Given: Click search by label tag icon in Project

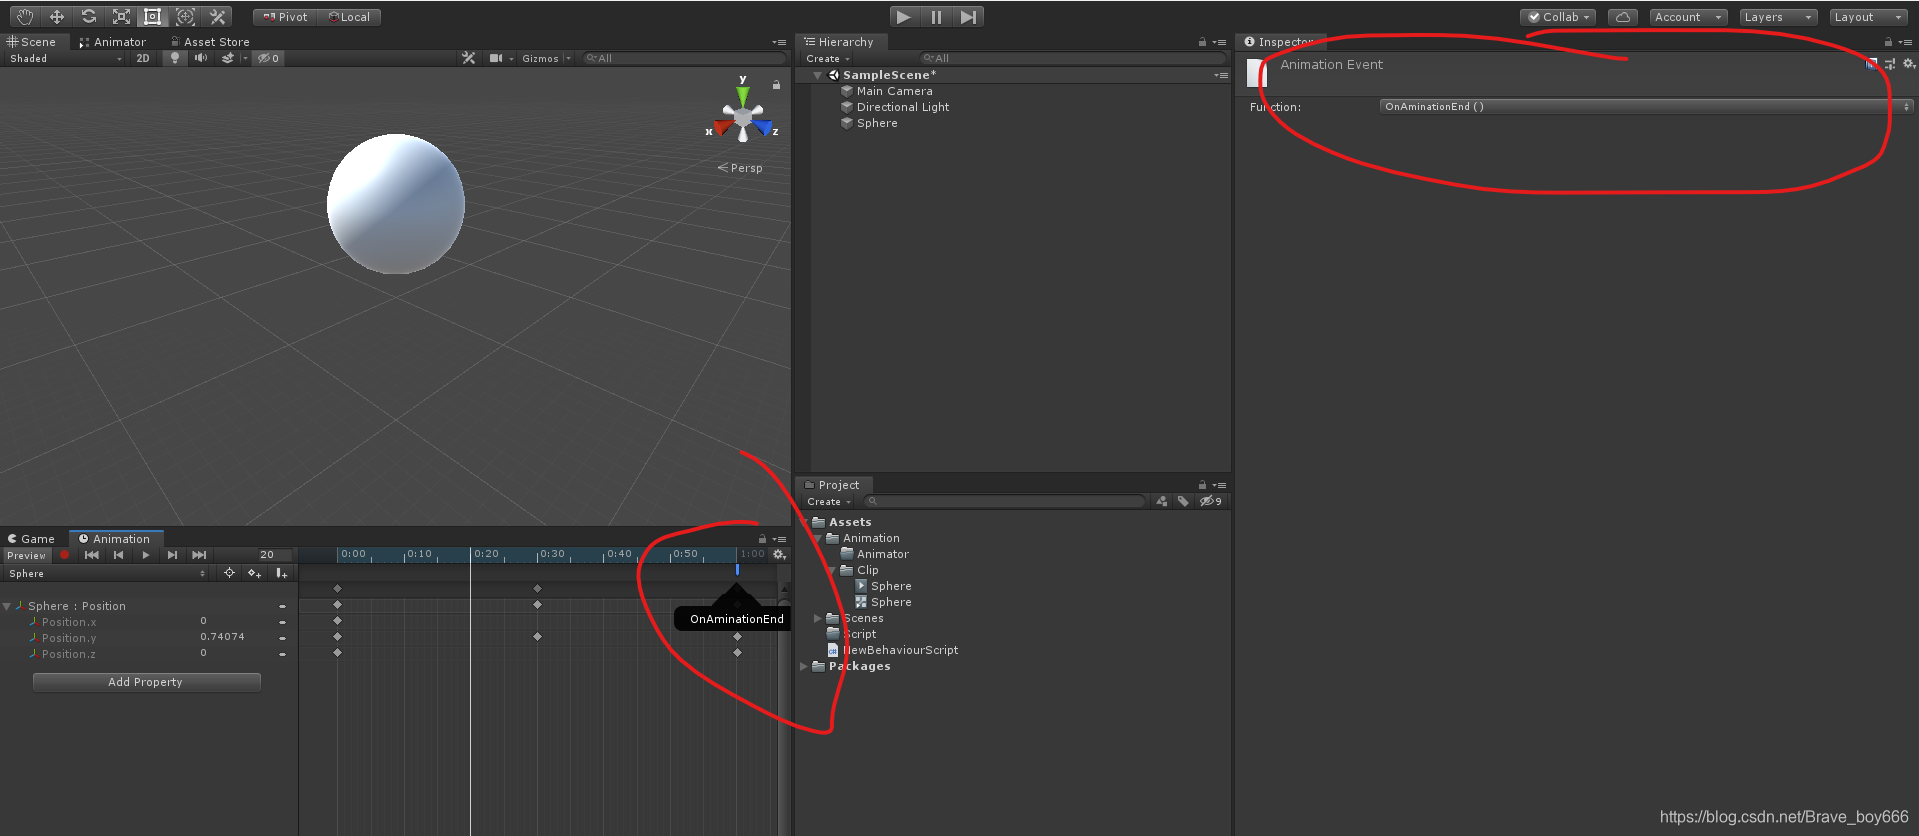Looking at the screenshot, I should point(1183,502).
